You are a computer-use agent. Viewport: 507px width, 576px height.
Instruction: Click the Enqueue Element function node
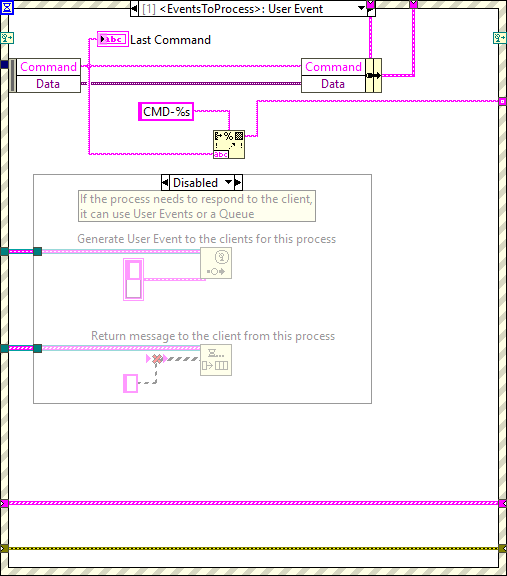coord(216,360)
